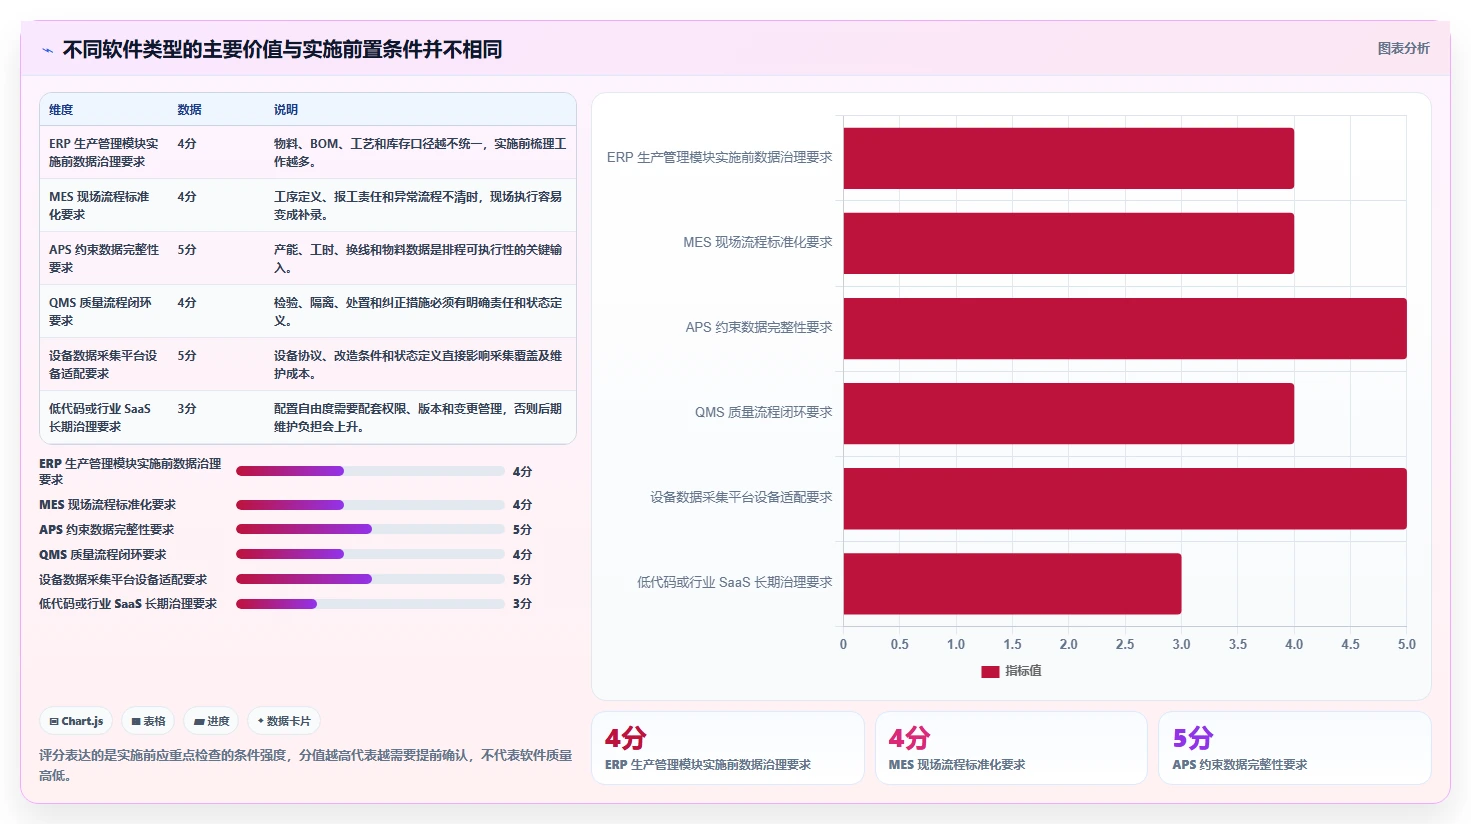Click the 数据 column header

[189, 110]
